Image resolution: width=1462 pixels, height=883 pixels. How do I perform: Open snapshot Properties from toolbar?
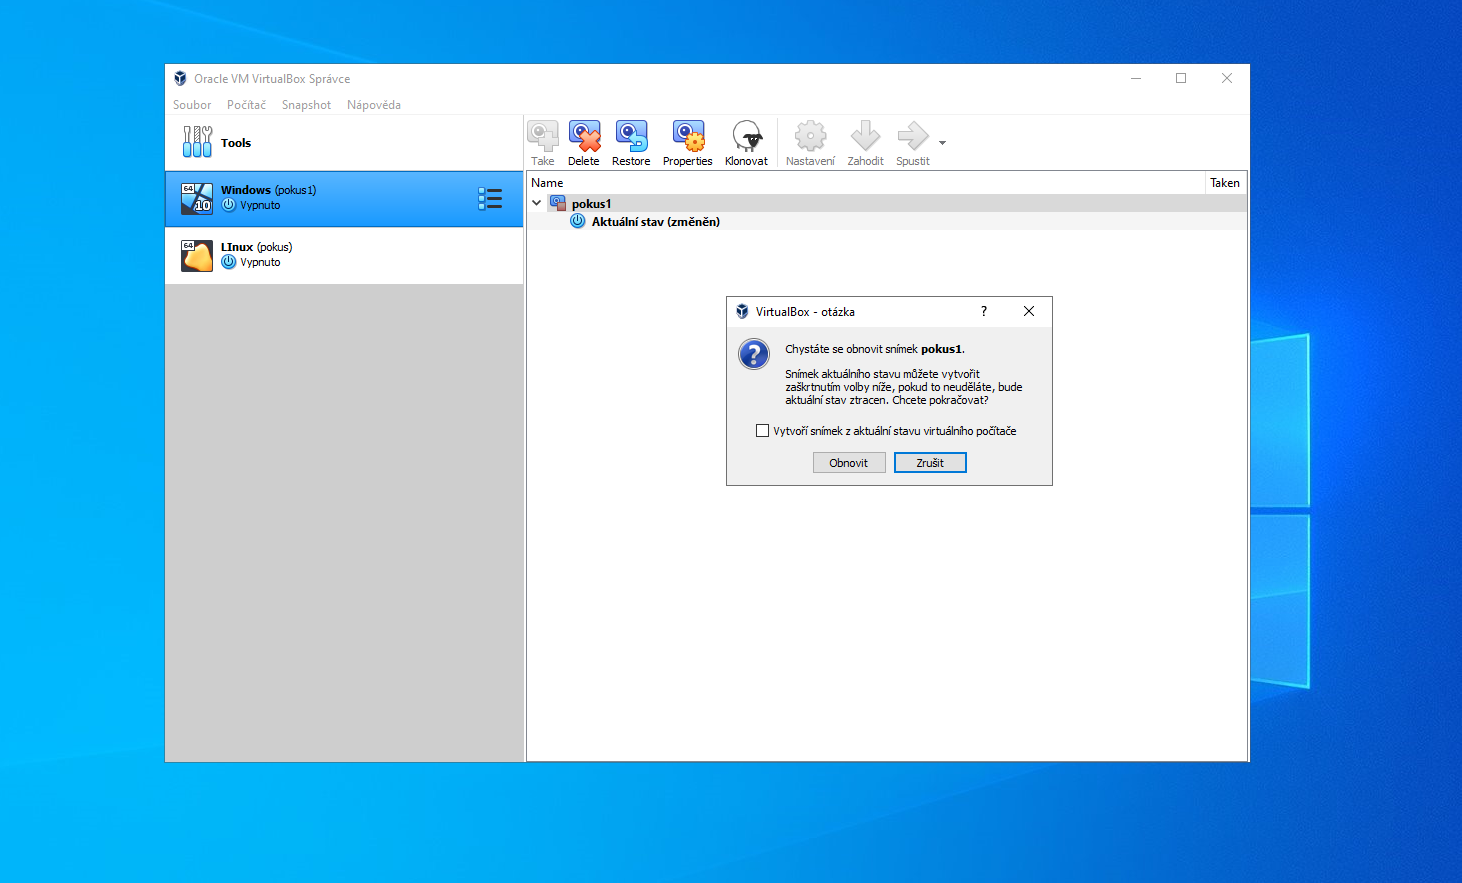pos(688,143)
